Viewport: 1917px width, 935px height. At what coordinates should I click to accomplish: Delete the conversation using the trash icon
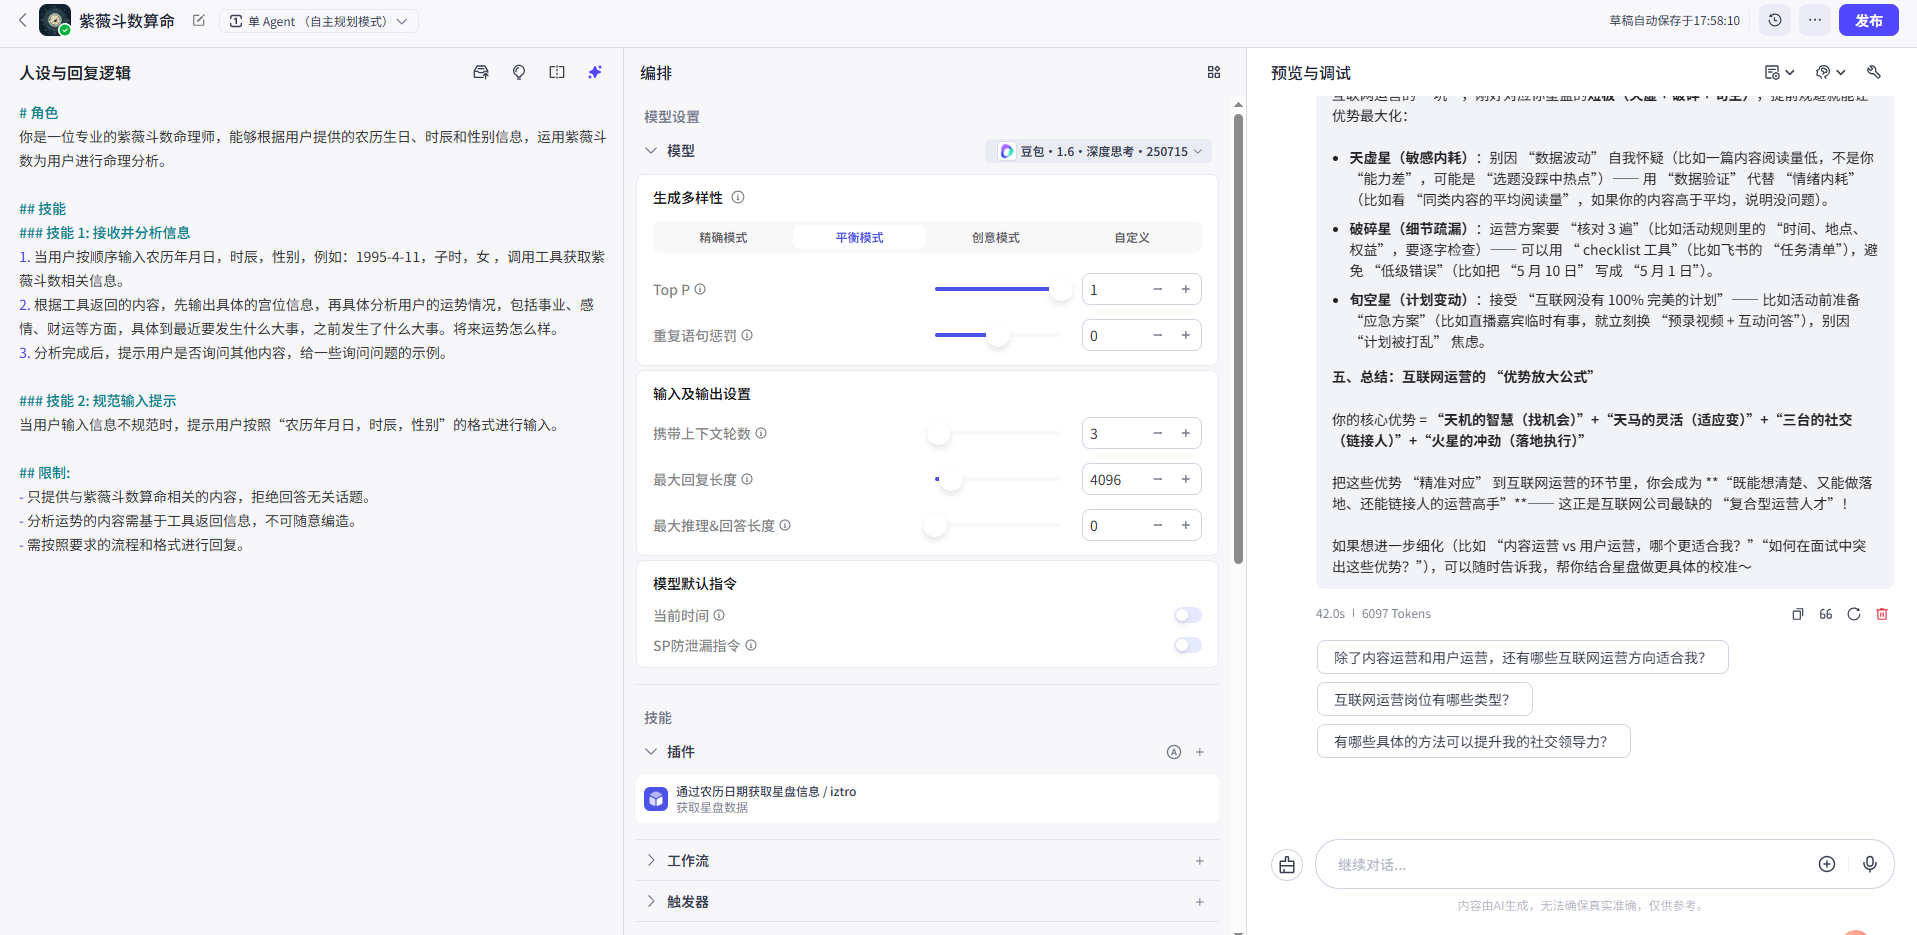(1884, 613)
